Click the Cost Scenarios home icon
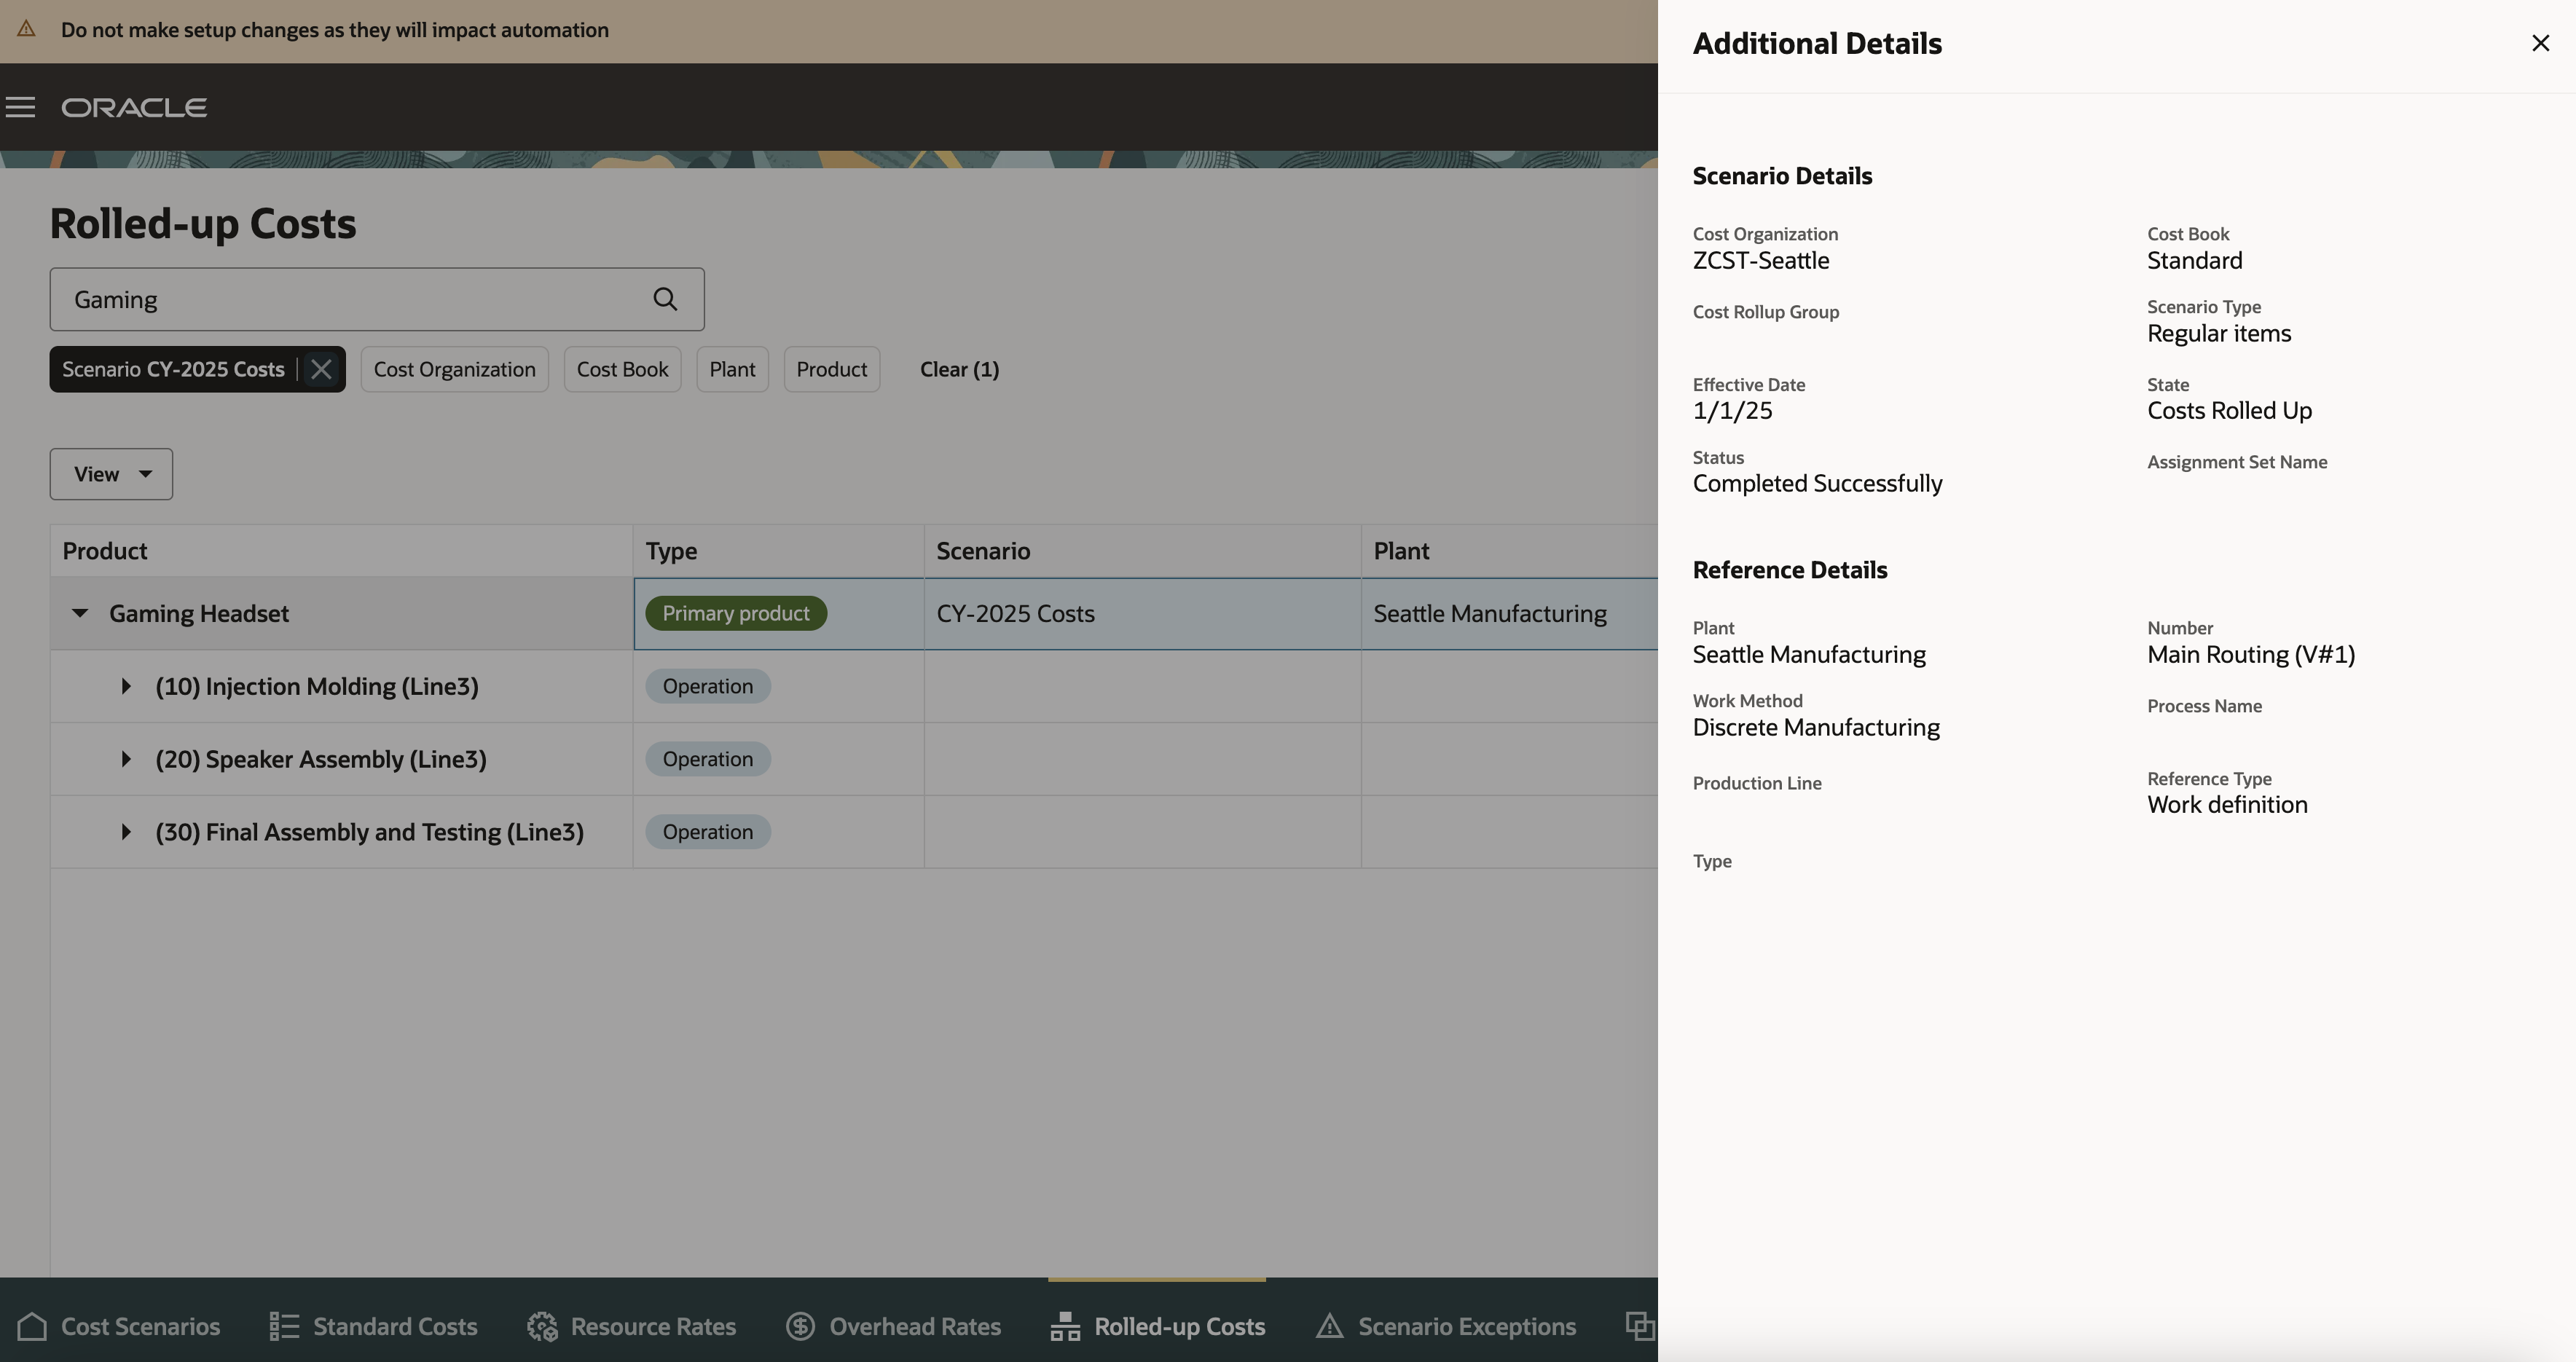The width and height of the screenshot is (2576, 1362). pyautogui.click(x=32, y=1326)
